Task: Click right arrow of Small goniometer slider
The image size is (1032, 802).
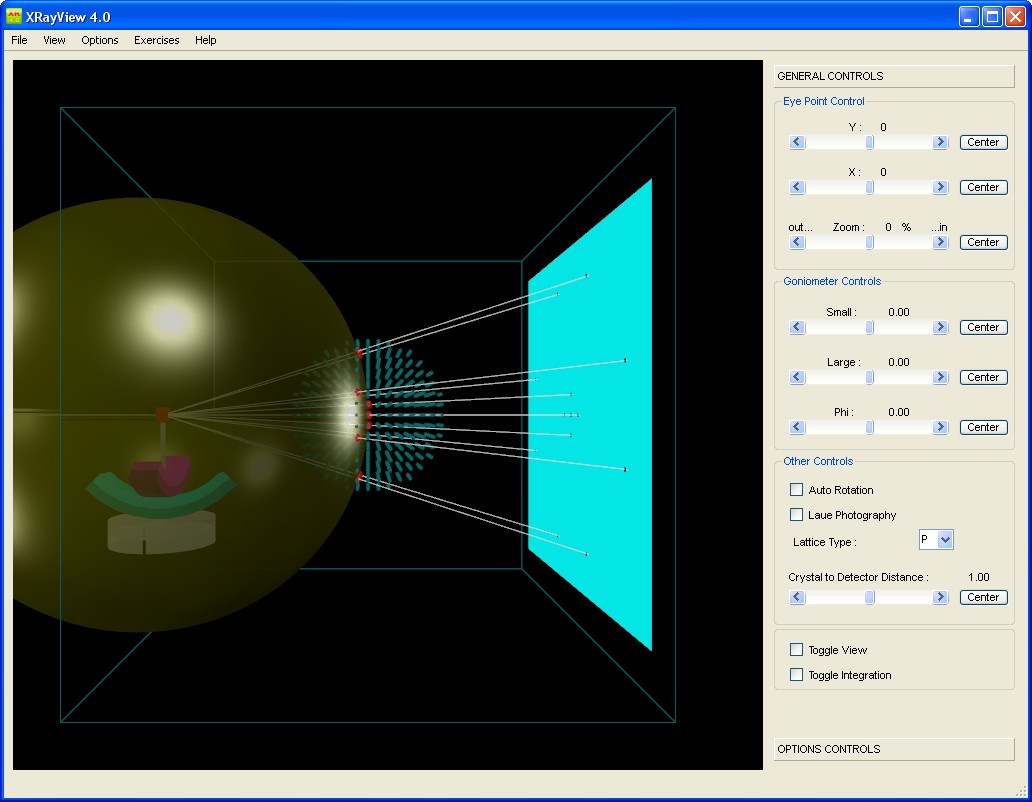Action: tap(941, 327)
